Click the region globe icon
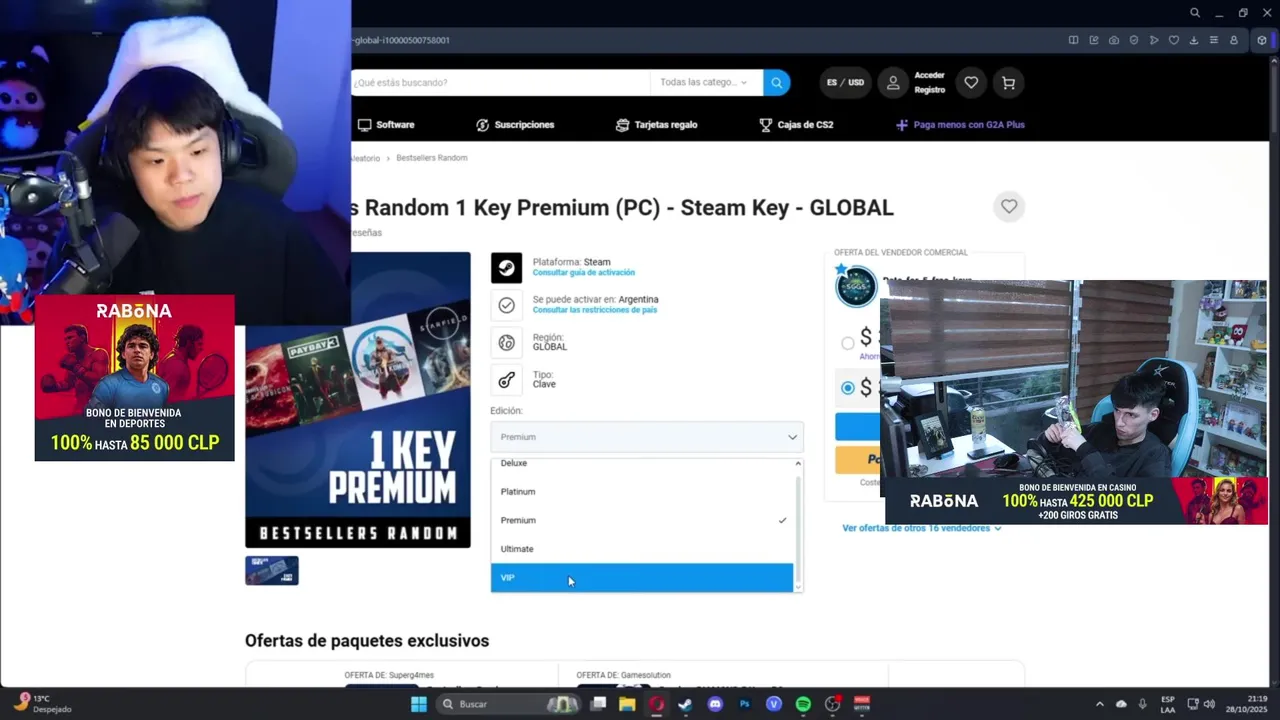The width and height of the screenshot is (1280, 720). click(506, 342)
